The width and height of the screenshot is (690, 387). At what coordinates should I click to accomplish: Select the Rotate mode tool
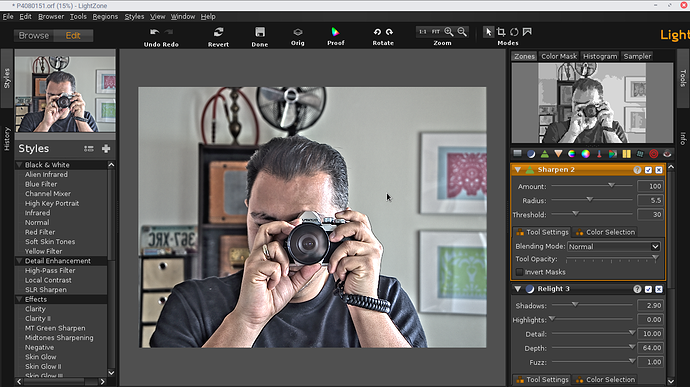(514, 32)
